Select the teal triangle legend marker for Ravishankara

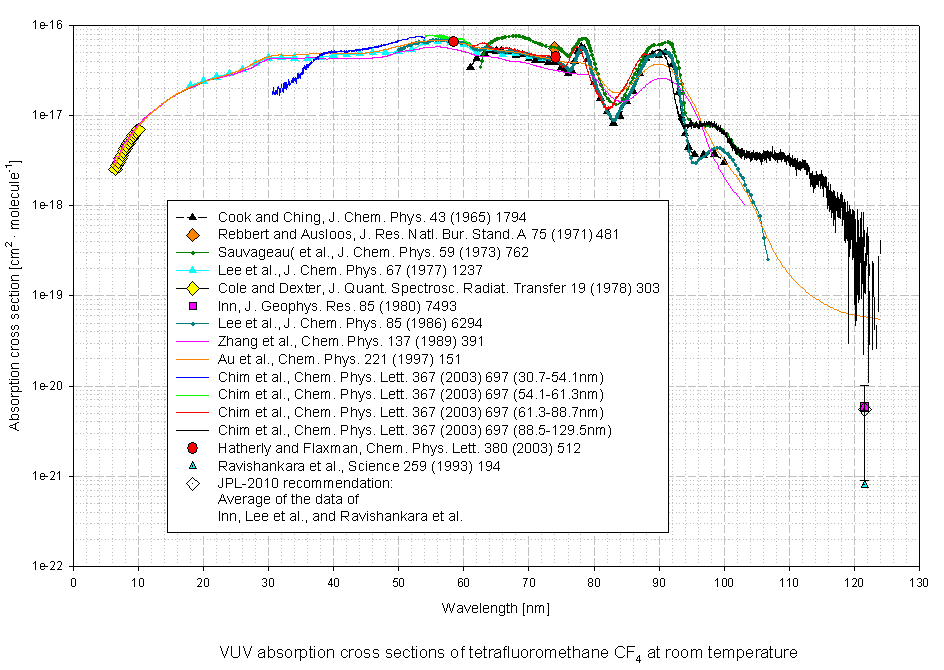[x=192, y=466]
